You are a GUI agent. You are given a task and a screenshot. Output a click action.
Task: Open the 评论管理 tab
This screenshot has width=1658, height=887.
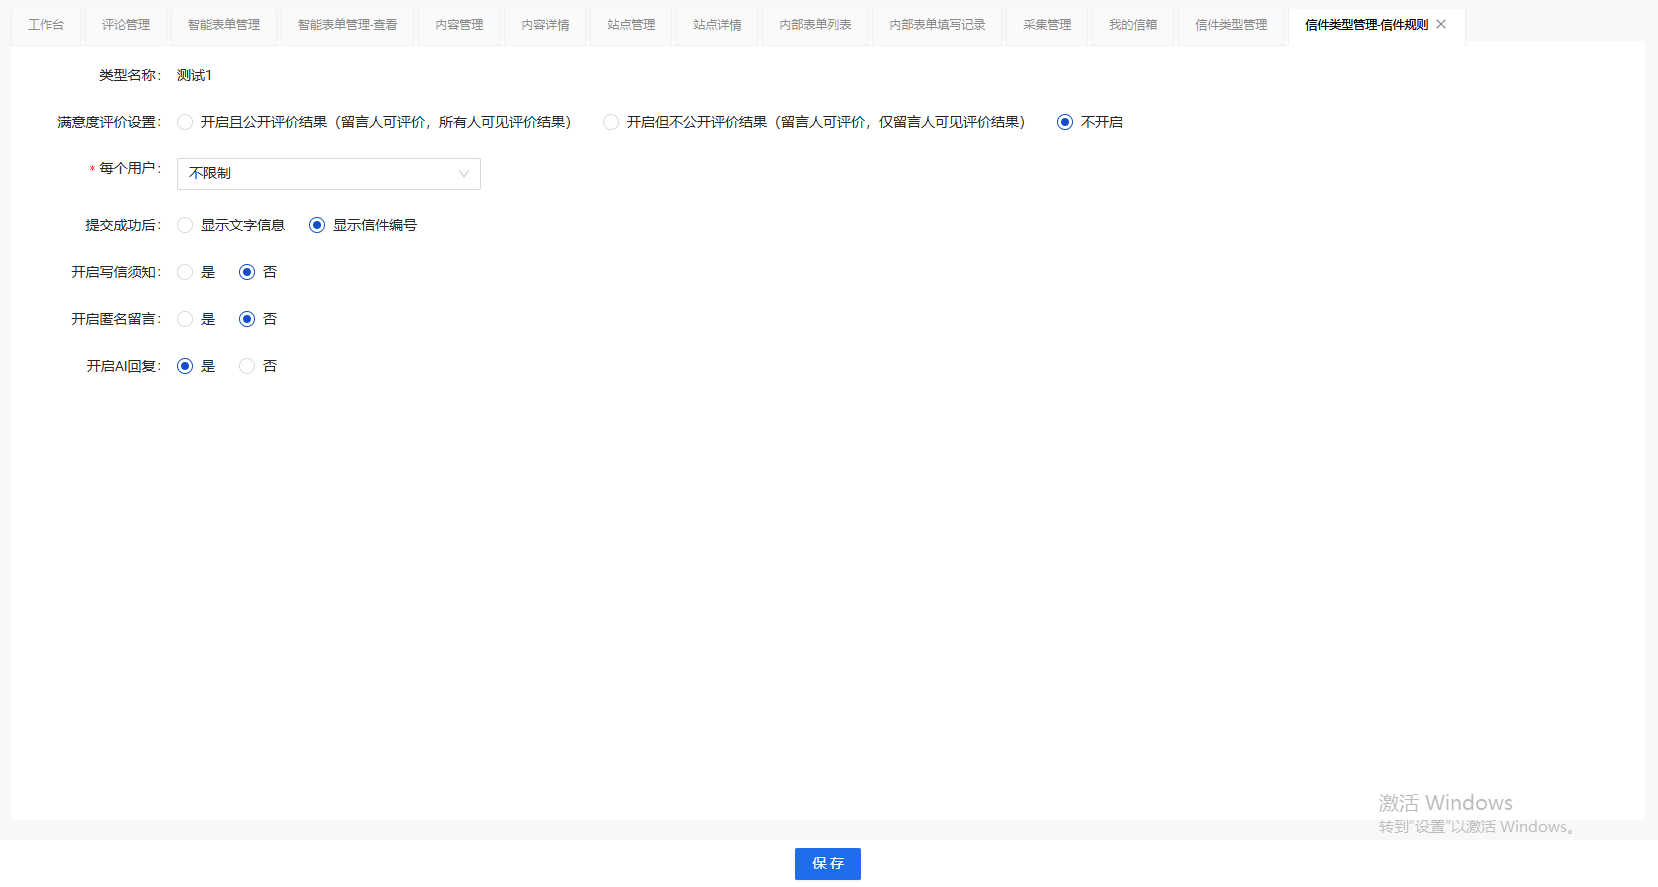126,25
